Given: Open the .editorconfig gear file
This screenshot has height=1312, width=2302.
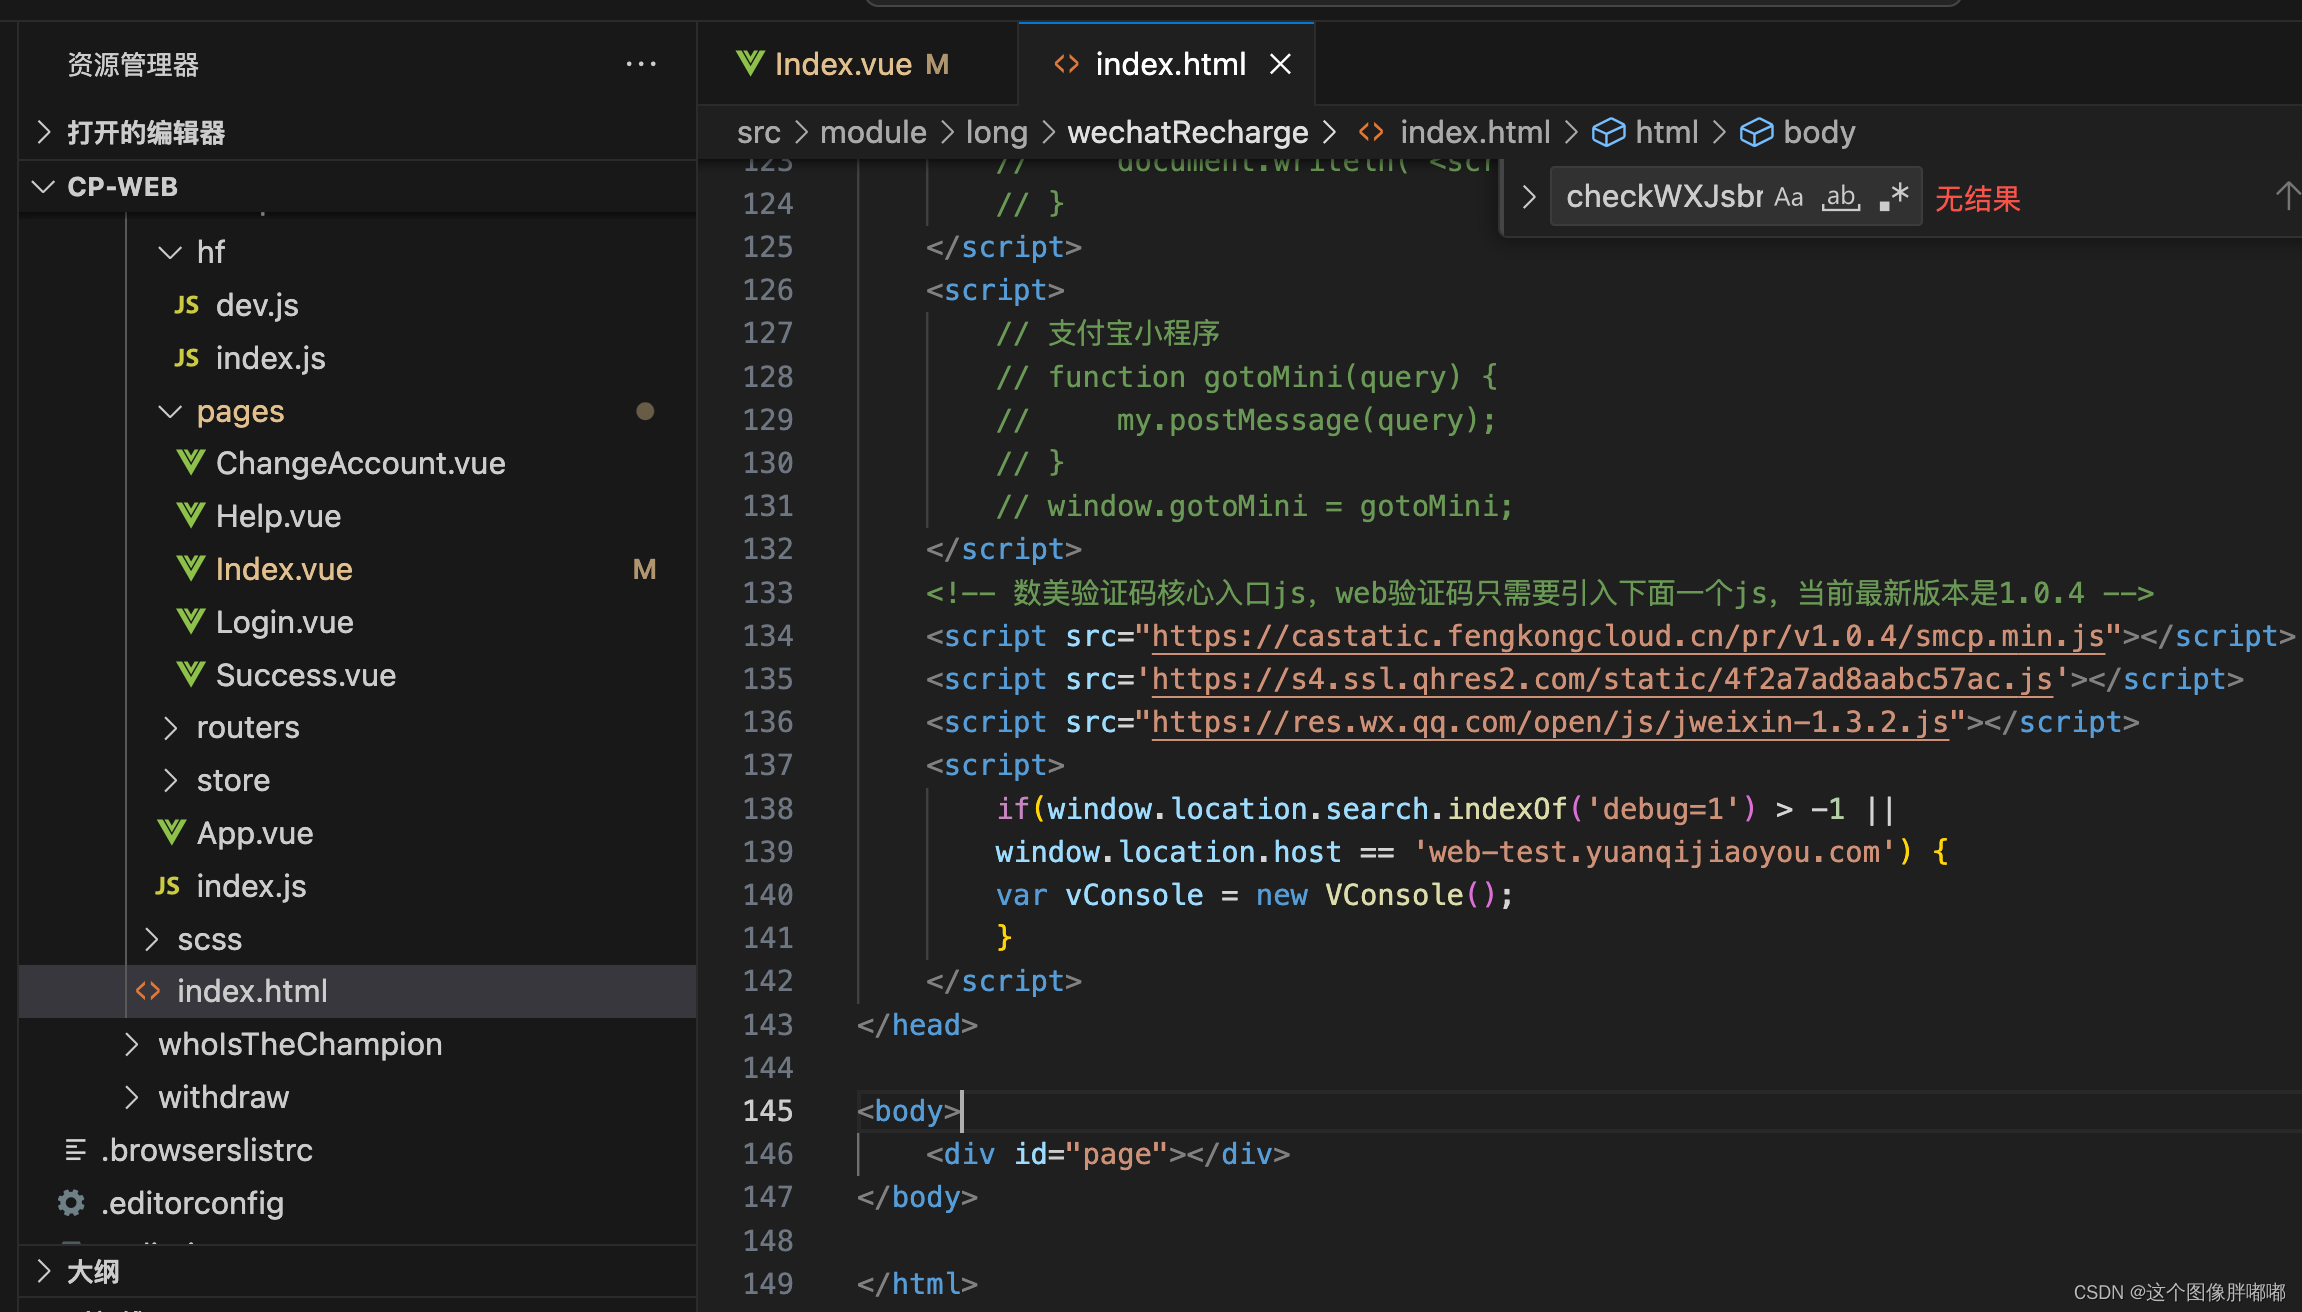Looking at the screenshot, I should coord(192,1203).
